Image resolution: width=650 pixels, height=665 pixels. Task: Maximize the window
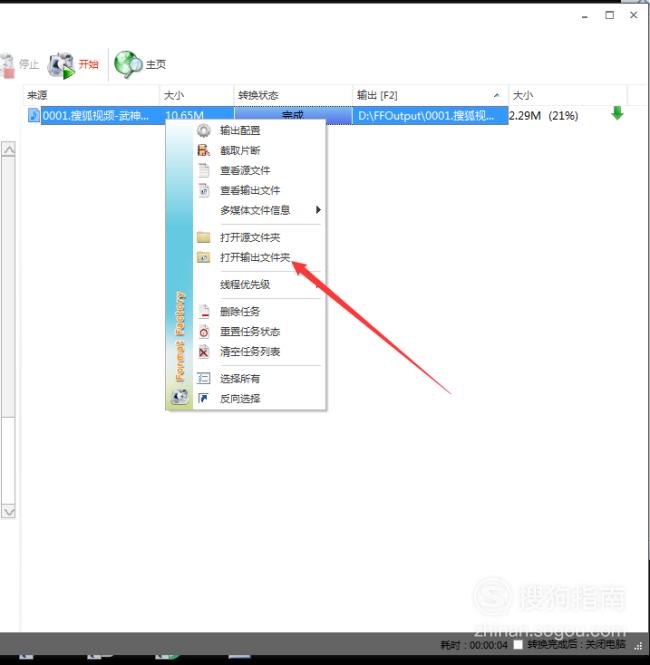click(x=609, y=15)
